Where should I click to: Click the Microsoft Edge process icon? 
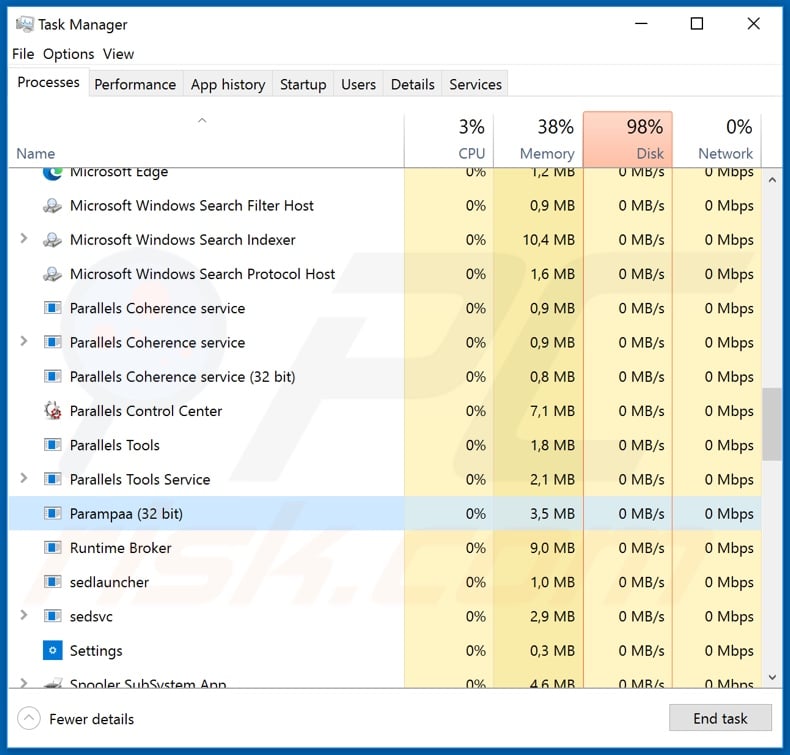52,173
